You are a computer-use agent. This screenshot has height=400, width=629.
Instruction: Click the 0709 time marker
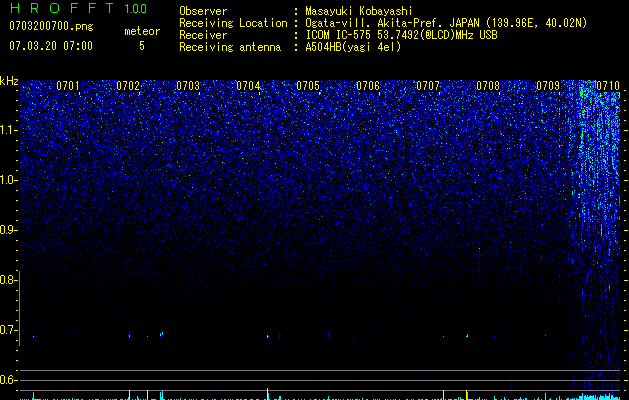point(548,86)
